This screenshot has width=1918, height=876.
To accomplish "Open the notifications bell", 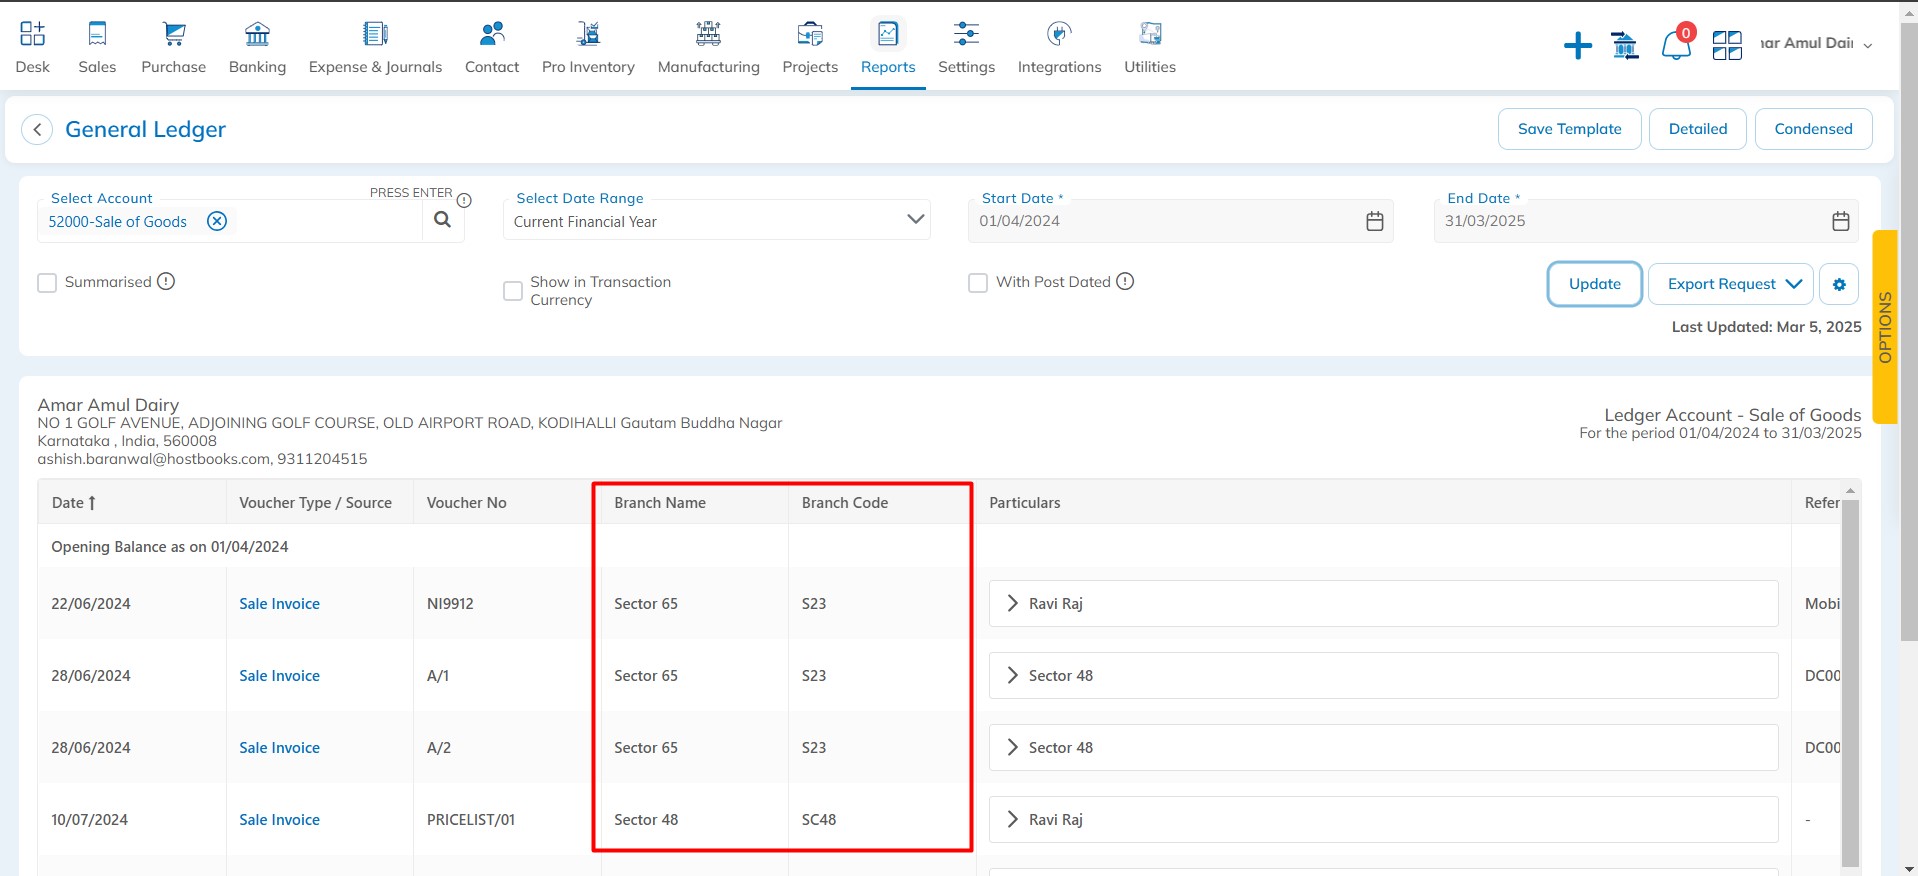I will pyautogui.click(x=1676, y=45).
